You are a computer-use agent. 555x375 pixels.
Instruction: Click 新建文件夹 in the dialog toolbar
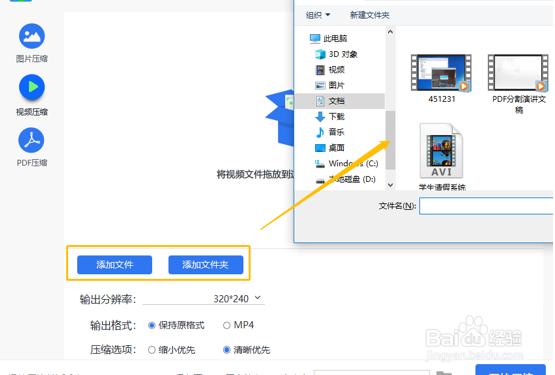coord(370,15)
